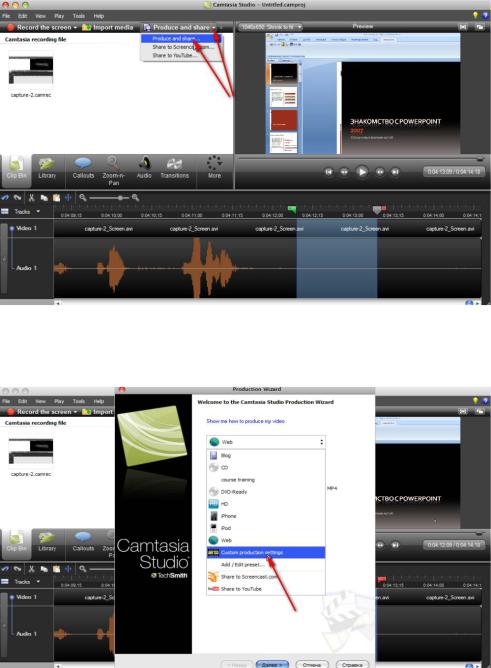
Task: Close the Production Wizard with its red button
Action: coord(122,389)
